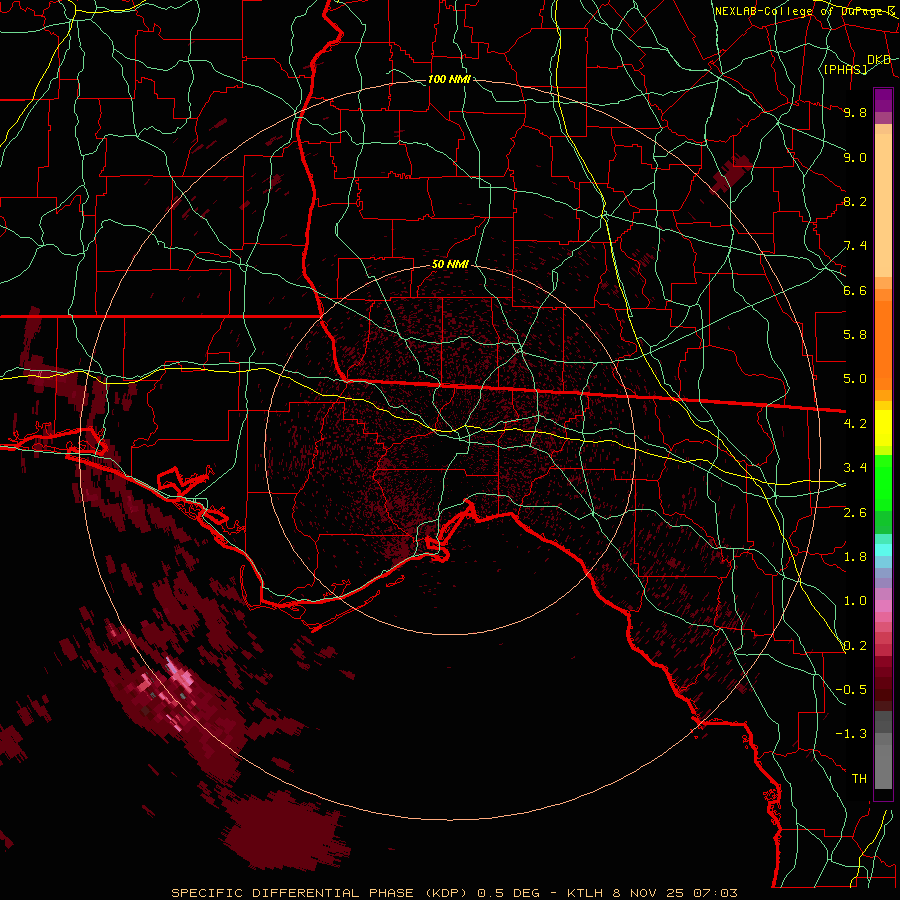Viewport: 900px width, 900px height.
Task: Click the 1.8 scale value
Action: 855,557
